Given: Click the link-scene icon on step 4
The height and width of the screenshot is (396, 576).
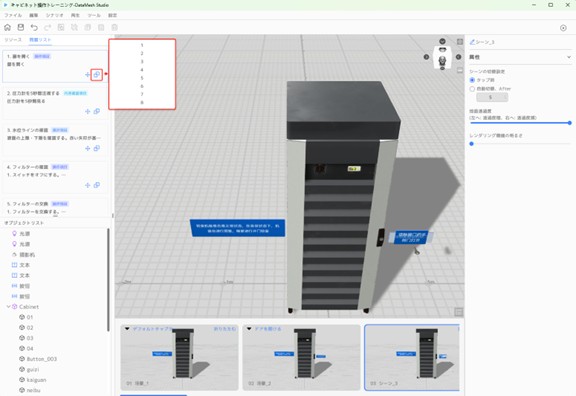Looking at the screenshot, I should [97, 185].
